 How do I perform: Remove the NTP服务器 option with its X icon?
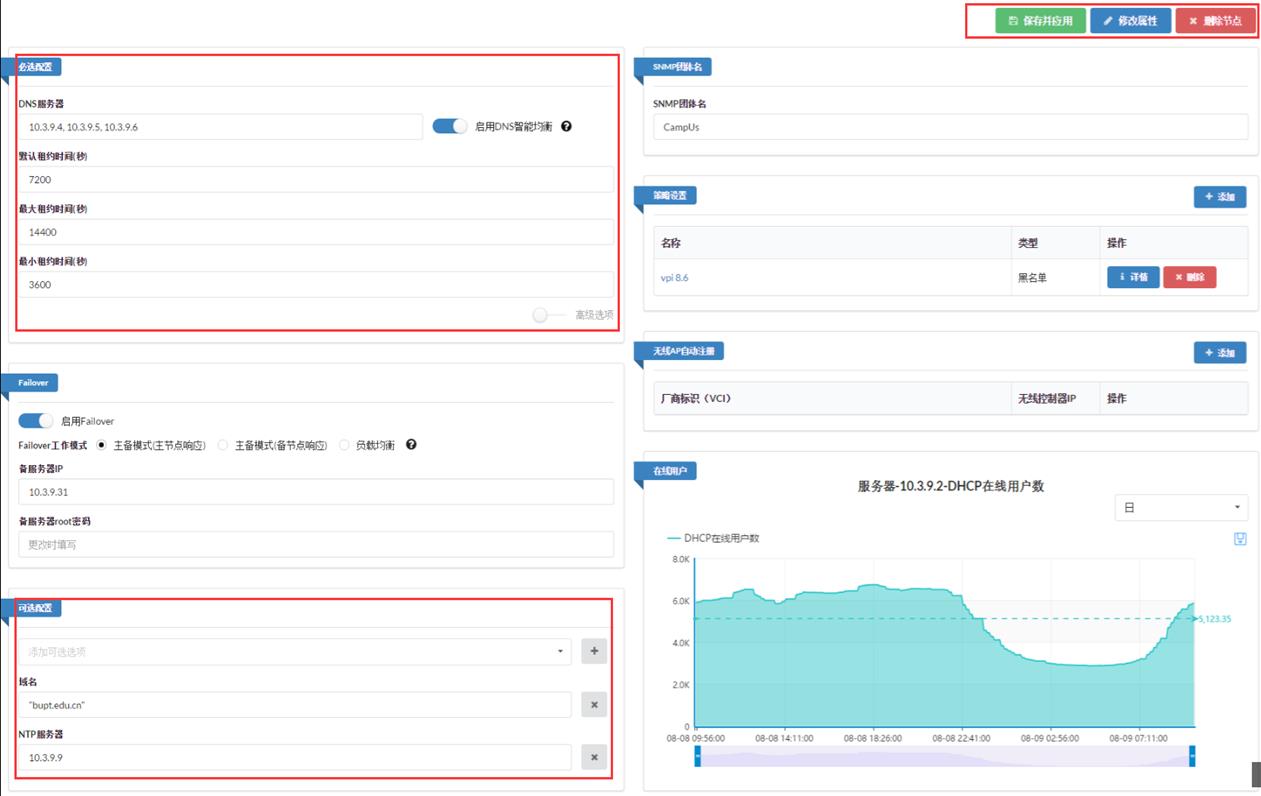coord(594,758)
